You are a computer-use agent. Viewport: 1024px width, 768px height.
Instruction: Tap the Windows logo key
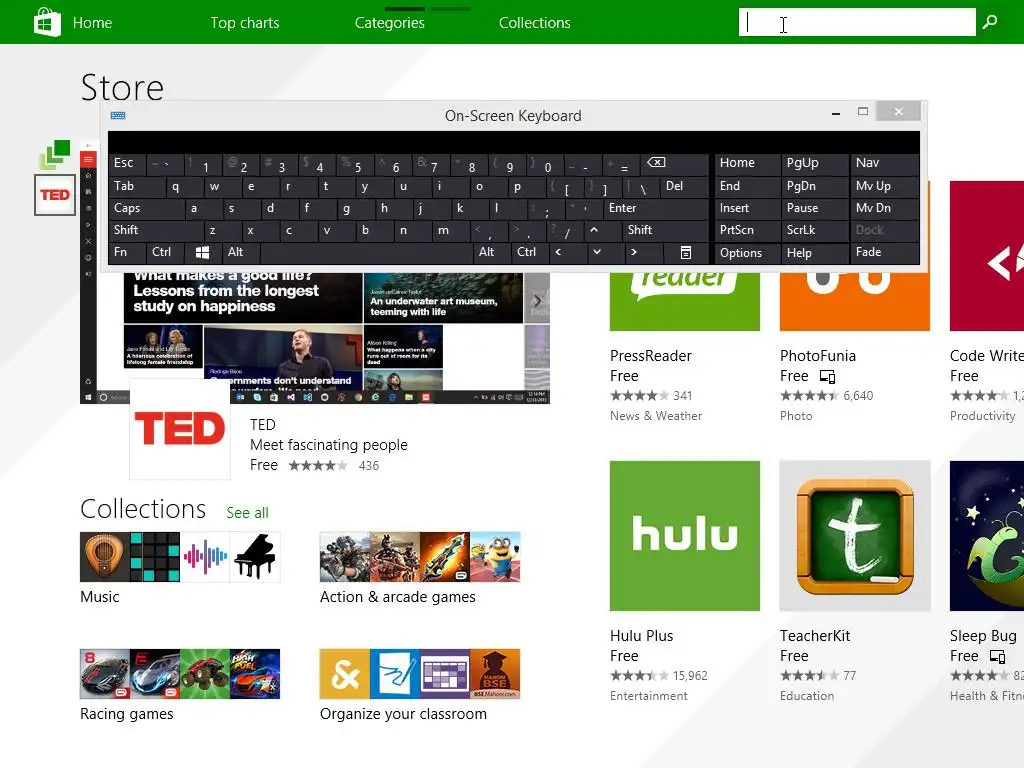(x=202, y=252)
